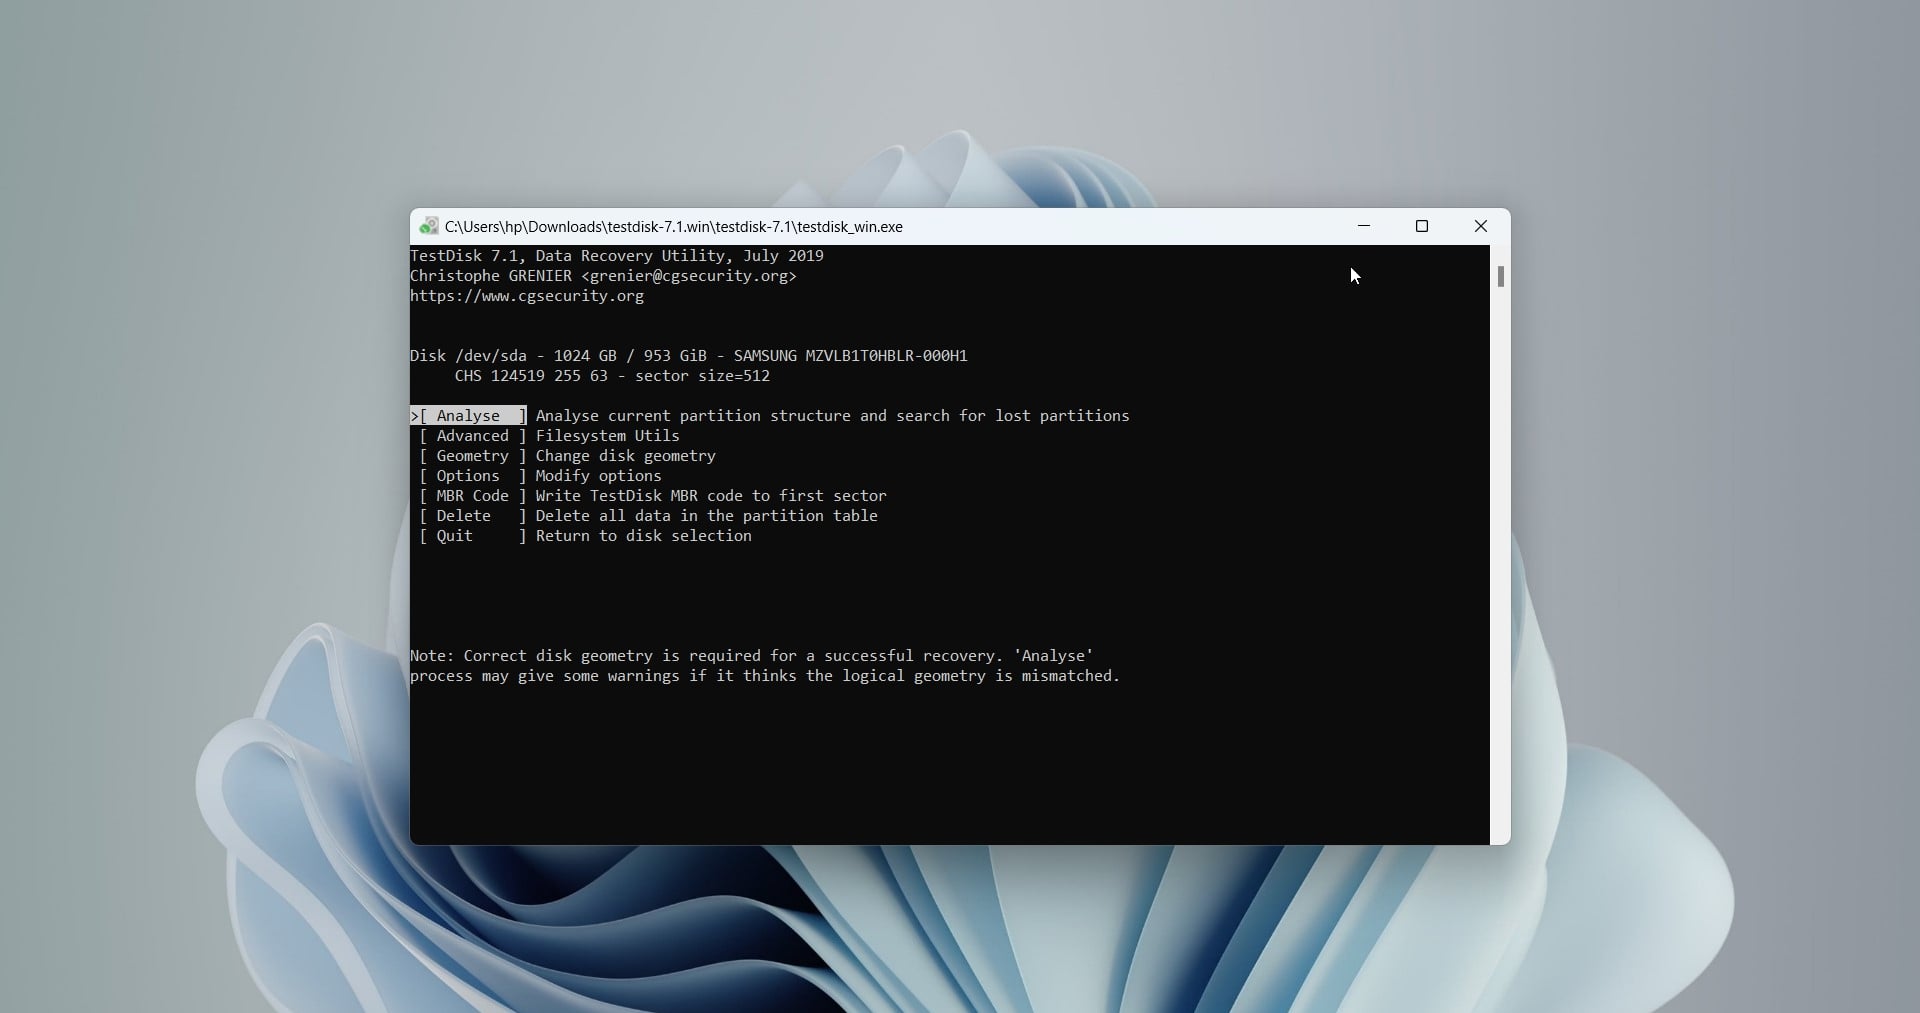Choose the Advanced filesystem utils entry
This screenshot has height=1013, width=1920.
(x=472, y=436)
